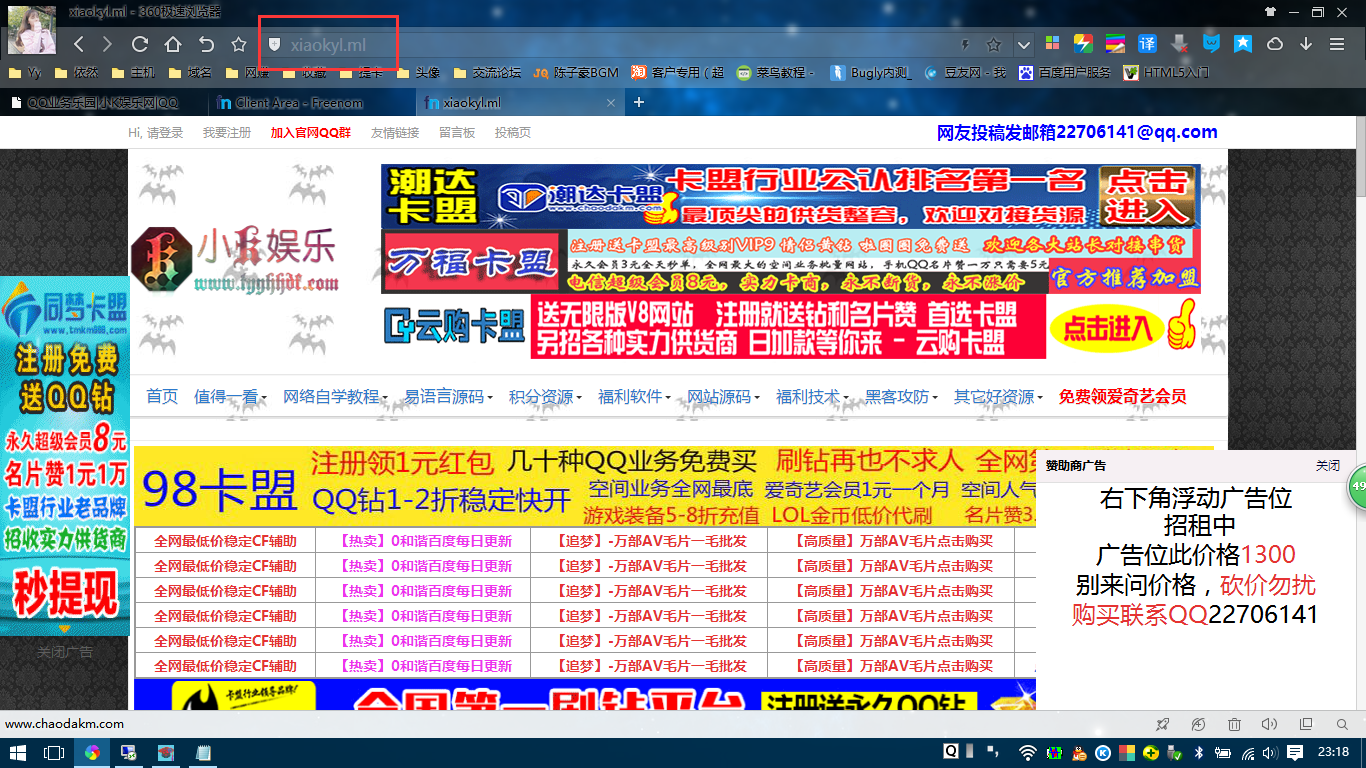The image size is (1366, 768).
Task: Click the gray download arrow with red X
Action: point(1179,44)
